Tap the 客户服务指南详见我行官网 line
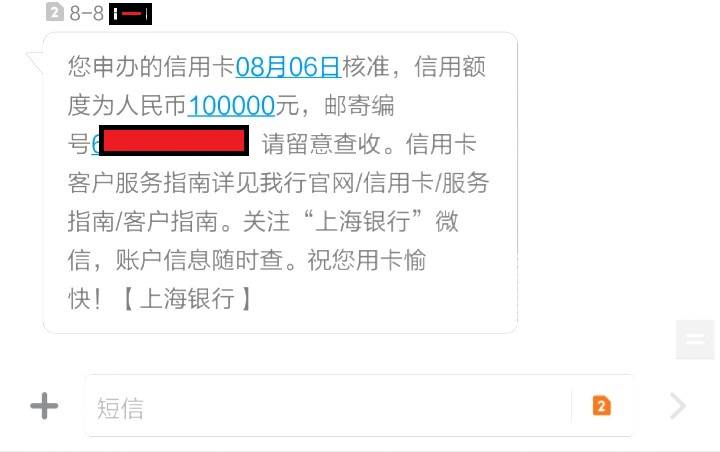This screenshot has width=720, height=452. click(x=211, y=183)
